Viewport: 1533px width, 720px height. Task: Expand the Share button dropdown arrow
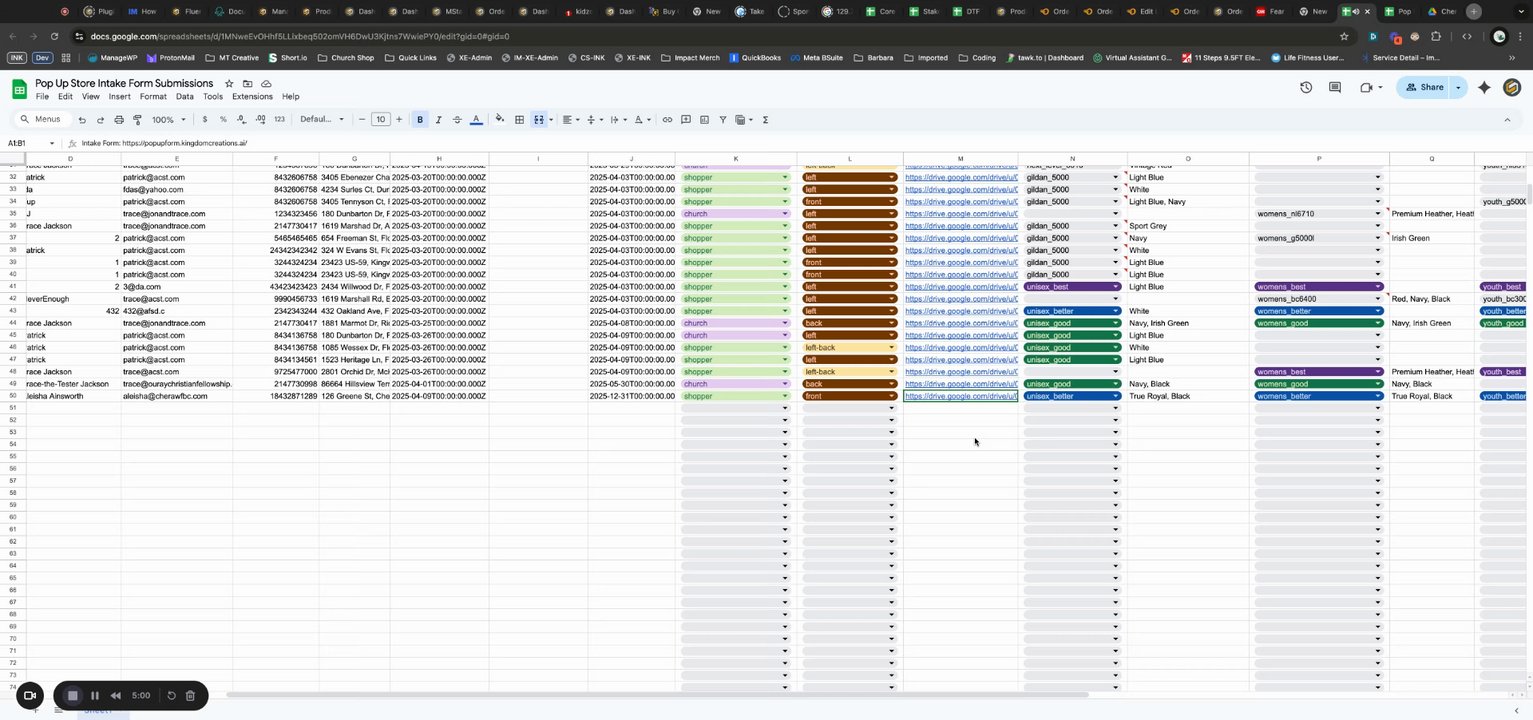(x=1458, y=88)
